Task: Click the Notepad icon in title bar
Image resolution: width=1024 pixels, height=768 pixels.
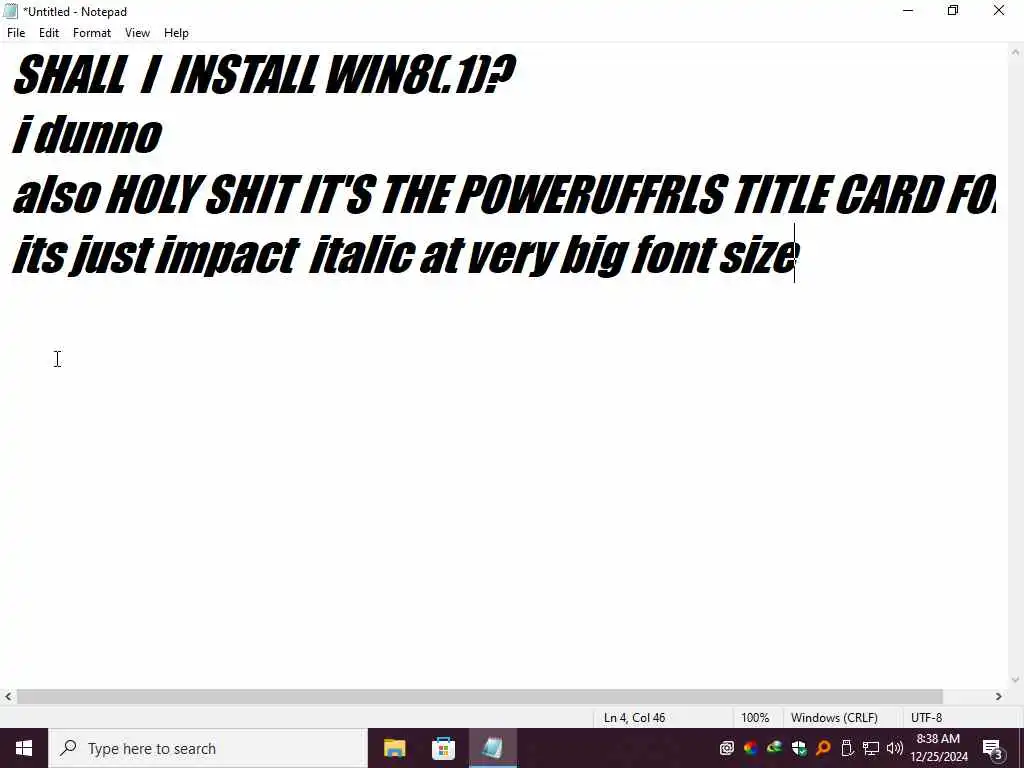Action: [x=10, y=11]
